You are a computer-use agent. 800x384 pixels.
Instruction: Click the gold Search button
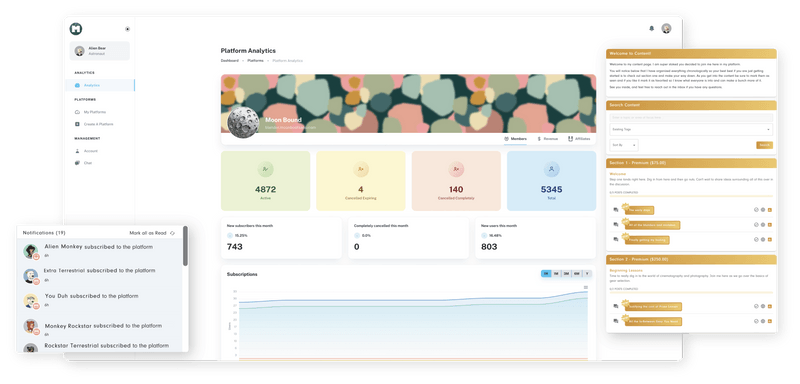pyautogui.click(x=764, y=145)
